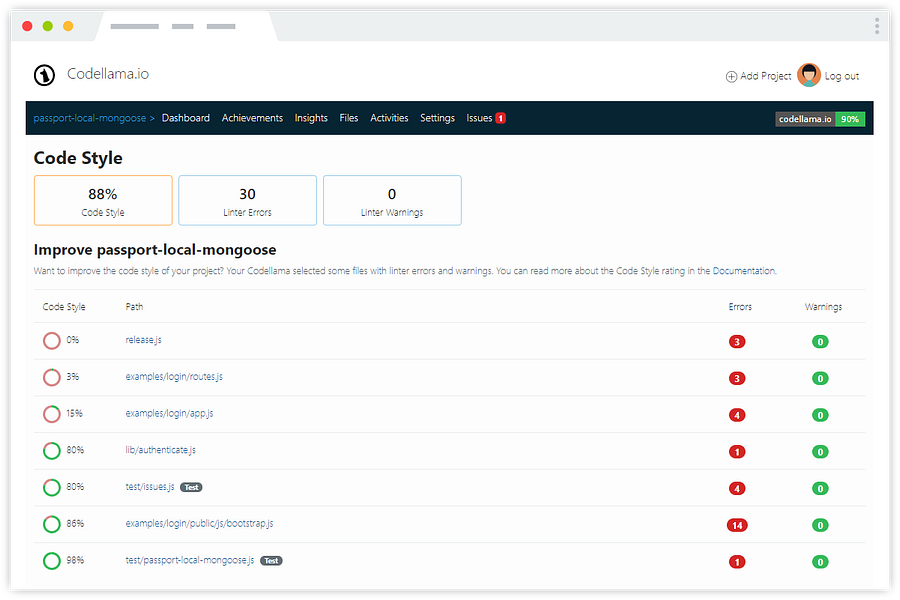Click the Test tag next to test/issues.js
The image size is (900, 600).
coord(191,487)
